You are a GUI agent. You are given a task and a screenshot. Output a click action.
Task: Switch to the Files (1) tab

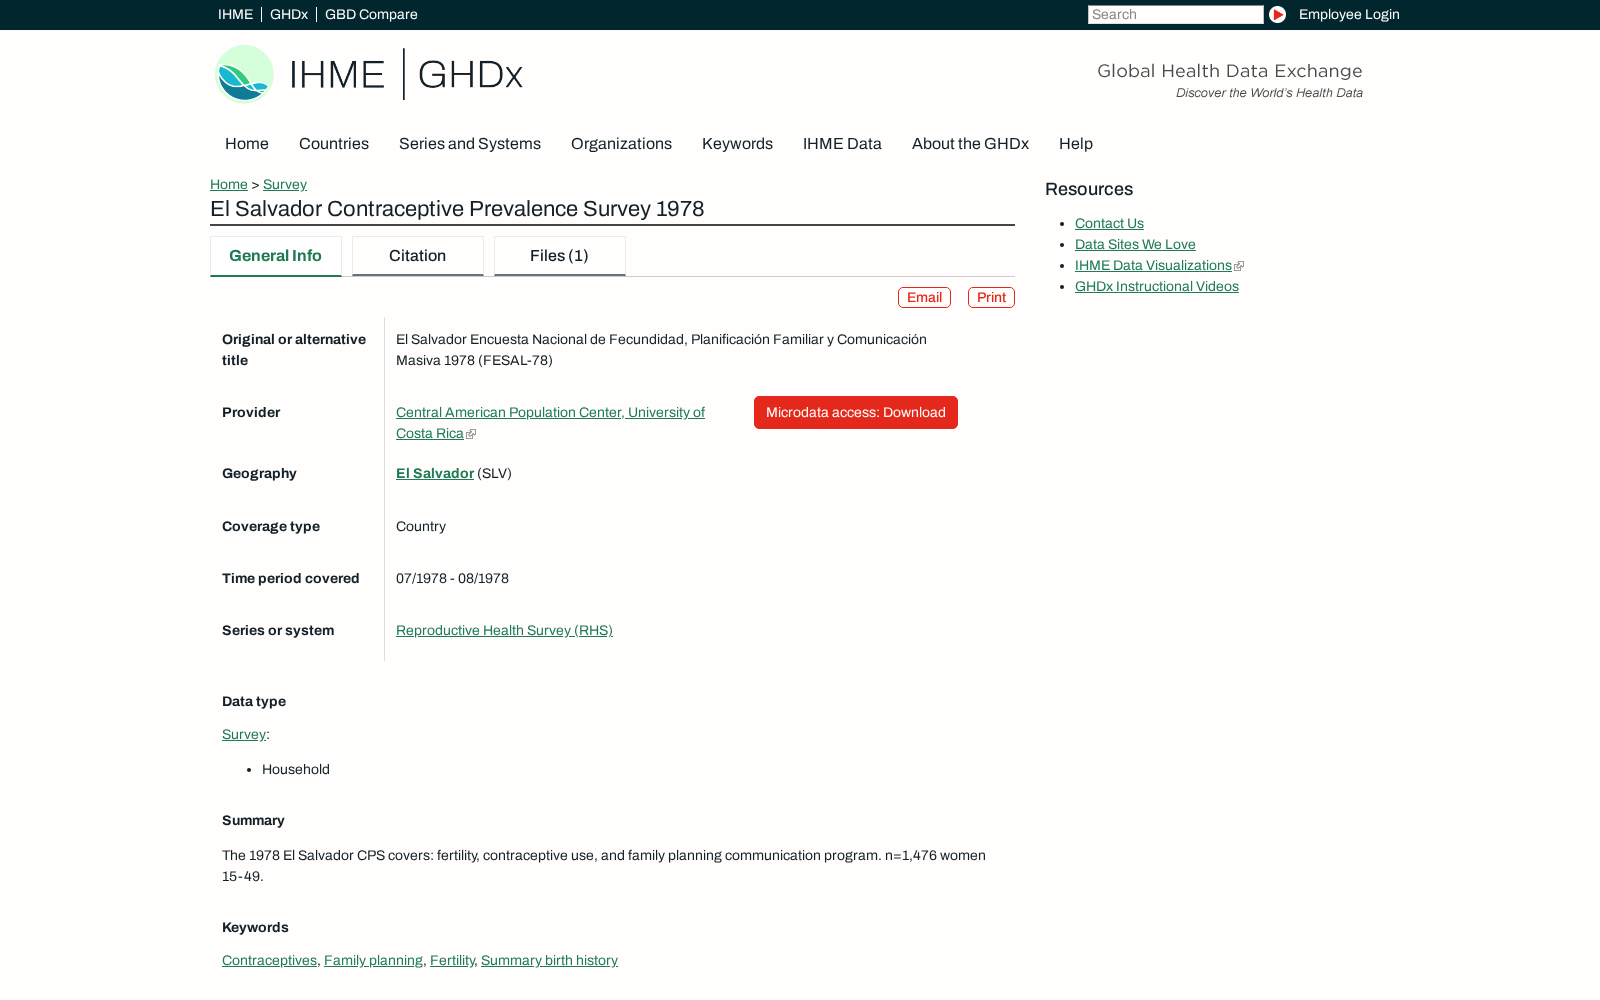(x=560, y=256)
